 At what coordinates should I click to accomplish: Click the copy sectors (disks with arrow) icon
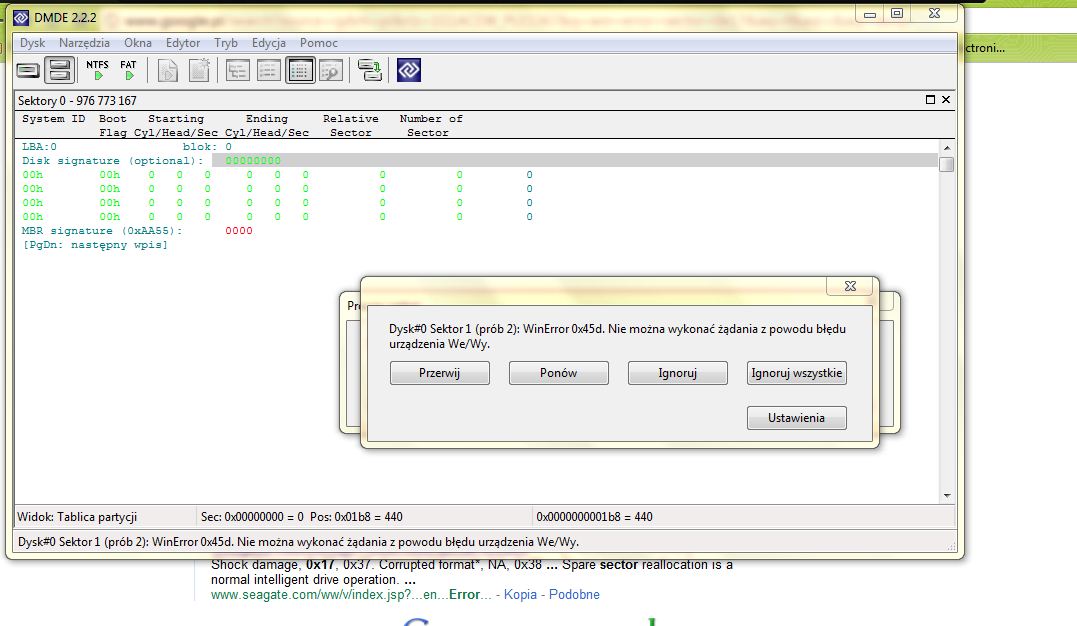370,70
